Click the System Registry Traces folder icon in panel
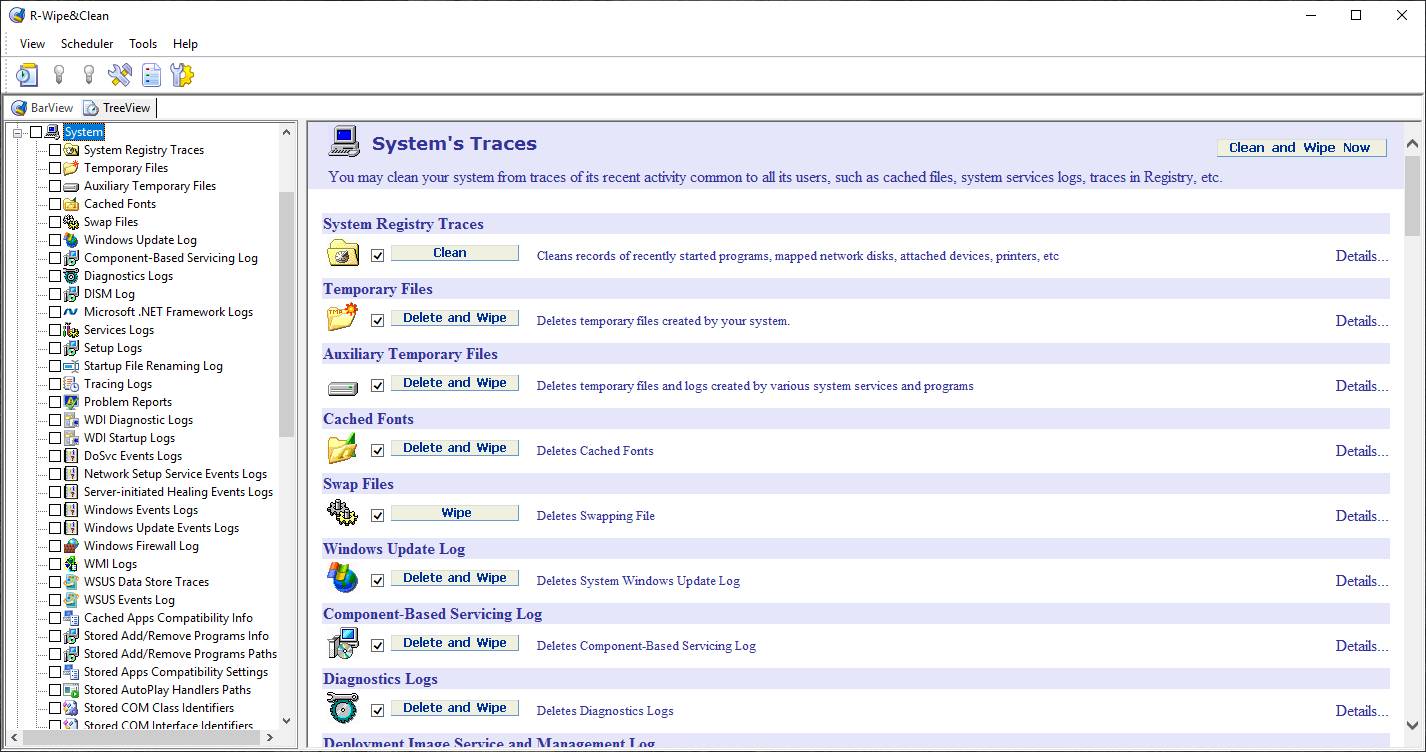 tap(343, 254)
